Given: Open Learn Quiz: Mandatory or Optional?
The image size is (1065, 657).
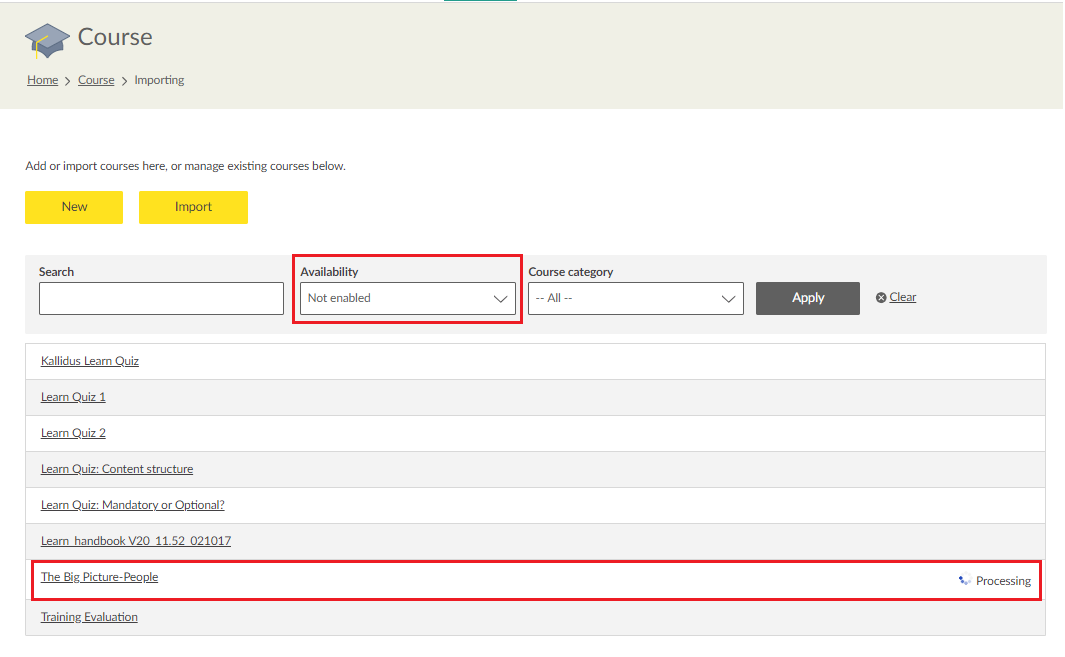Looking at the screenshot, I should tap(132, 505).
